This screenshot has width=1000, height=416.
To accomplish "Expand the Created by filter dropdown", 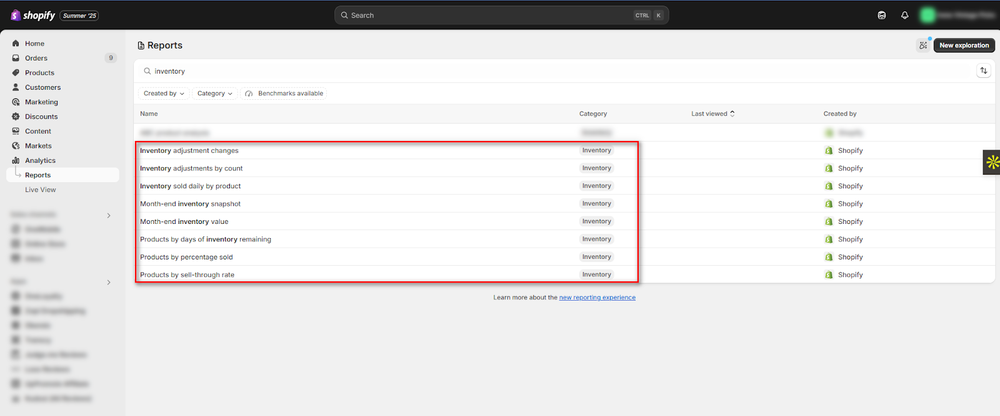I will pyautogui.click(x=164, y=93).
